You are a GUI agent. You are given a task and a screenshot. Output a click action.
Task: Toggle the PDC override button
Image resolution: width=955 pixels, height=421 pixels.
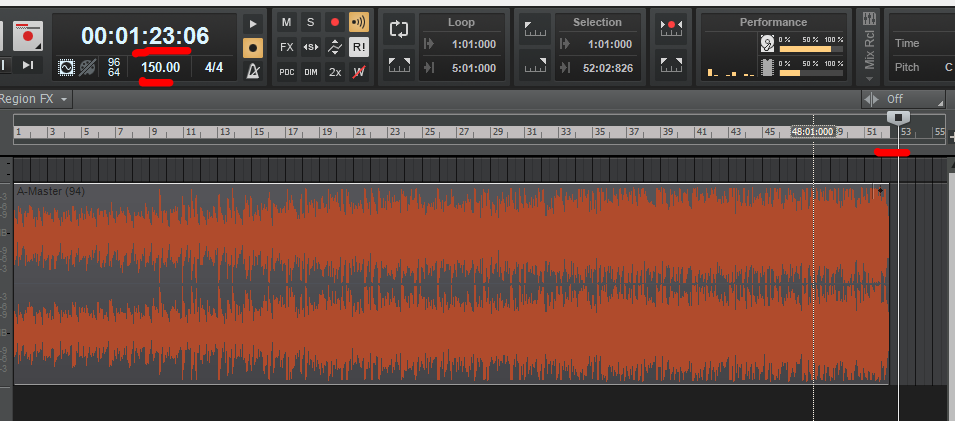click(286, 72)
